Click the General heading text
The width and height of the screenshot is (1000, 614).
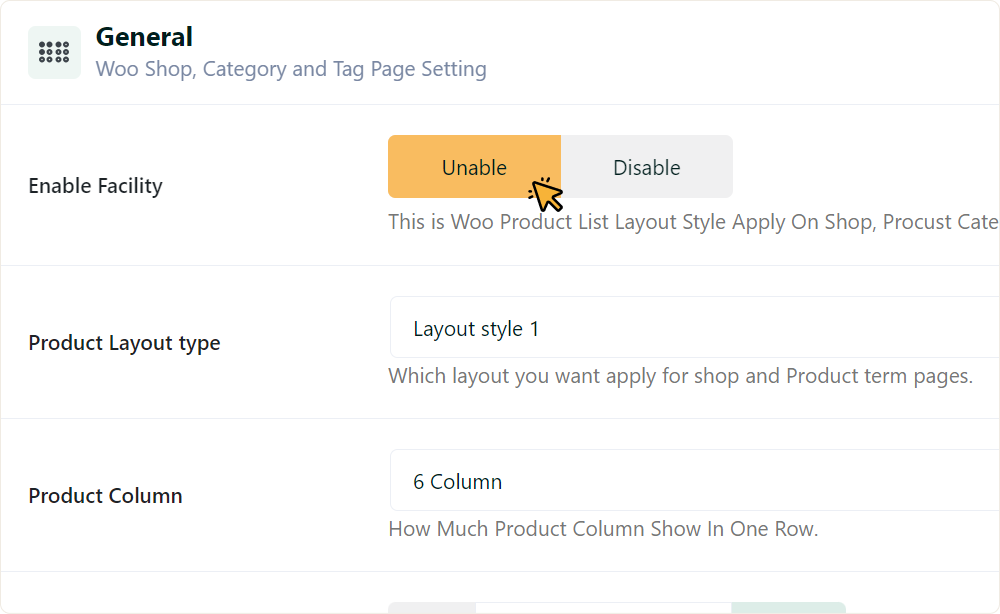pos(144,37)
